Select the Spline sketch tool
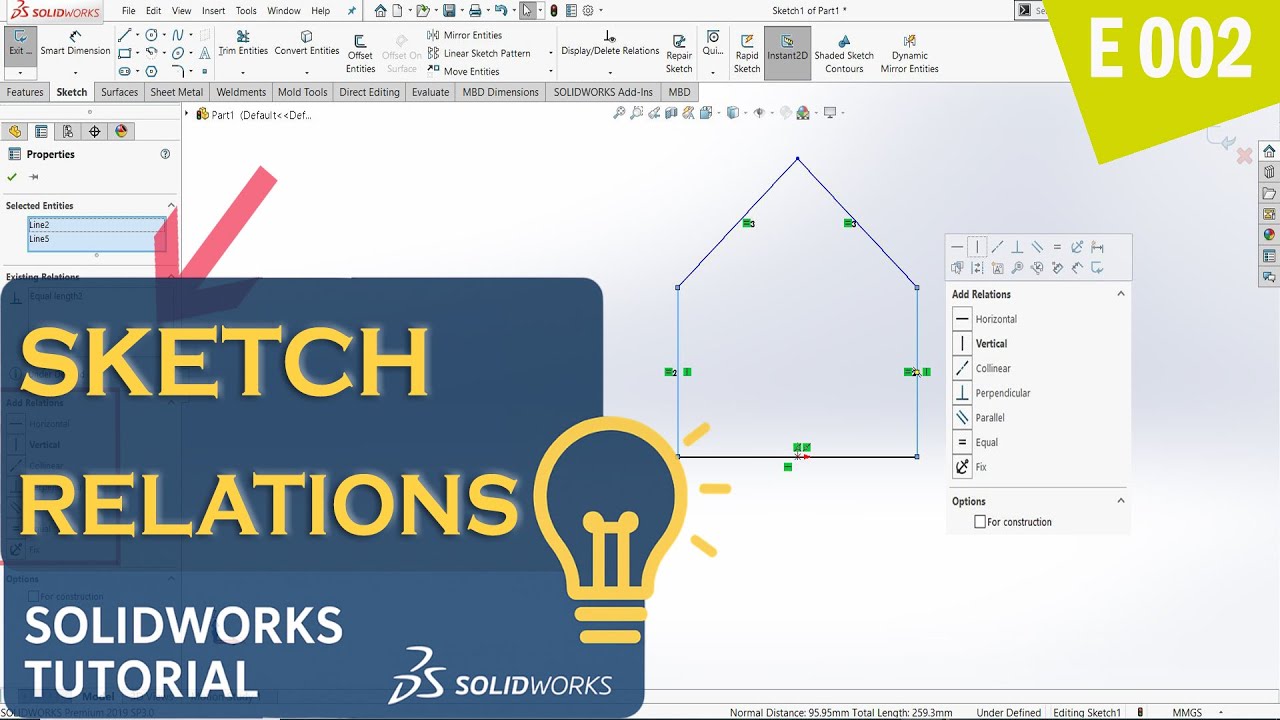The height and width of the screenshot is (720, 1280). pos(178,35)
